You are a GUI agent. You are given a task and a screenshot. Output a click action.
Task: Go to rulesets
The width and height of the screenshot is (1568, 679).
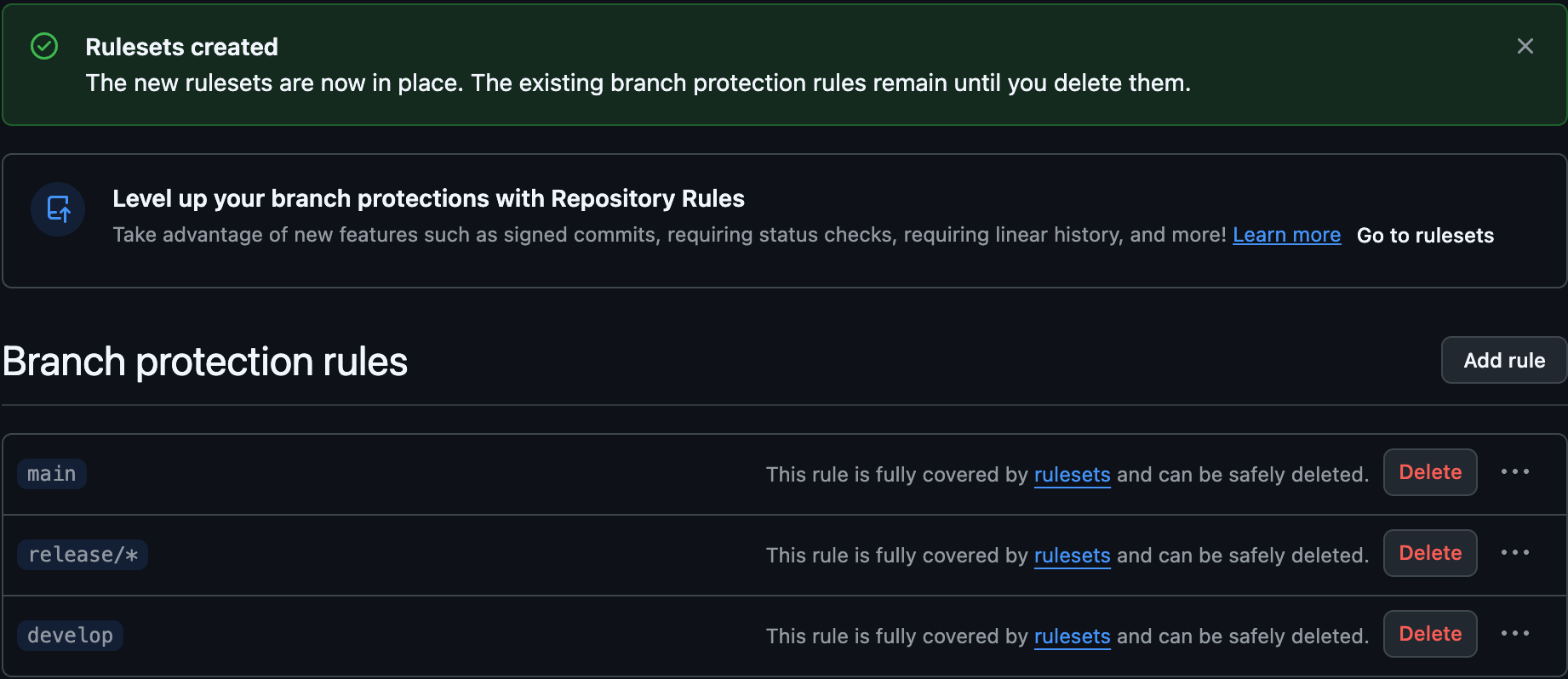1425,236
